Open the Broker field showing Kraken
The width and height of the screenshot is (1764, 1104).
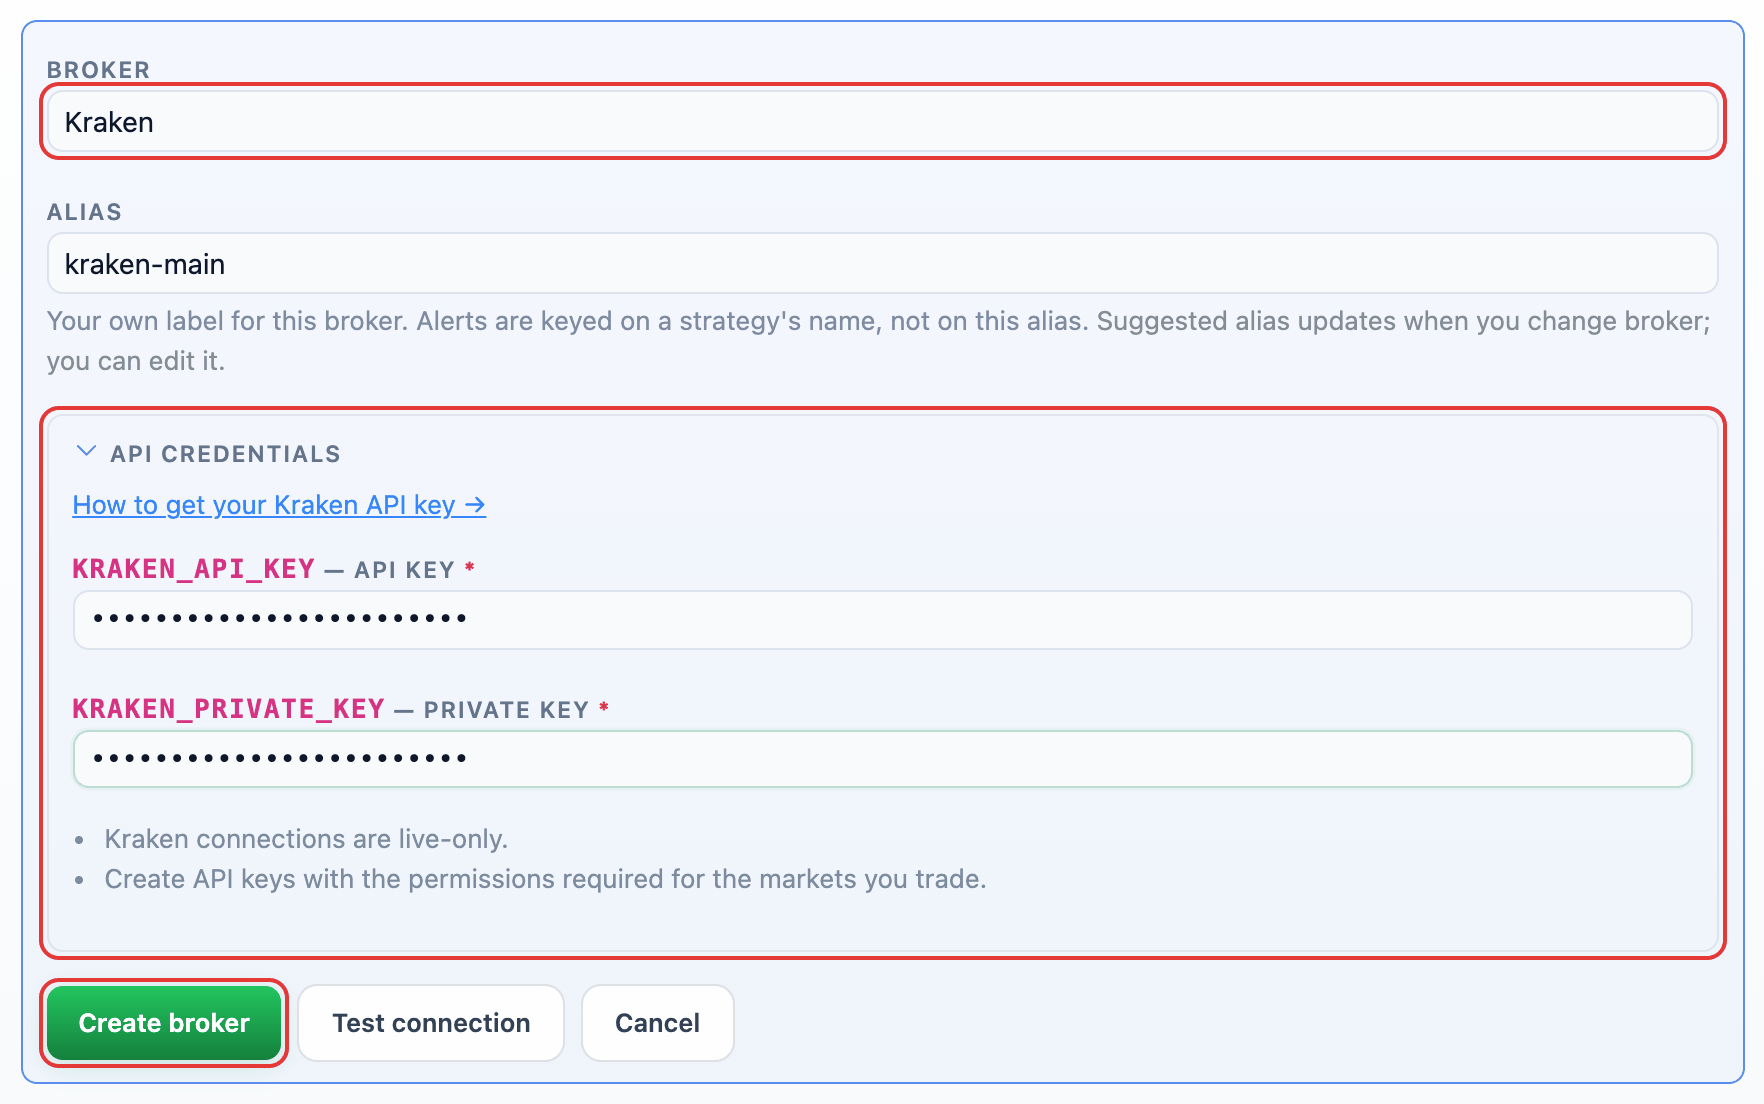click(x=882, y=122)
